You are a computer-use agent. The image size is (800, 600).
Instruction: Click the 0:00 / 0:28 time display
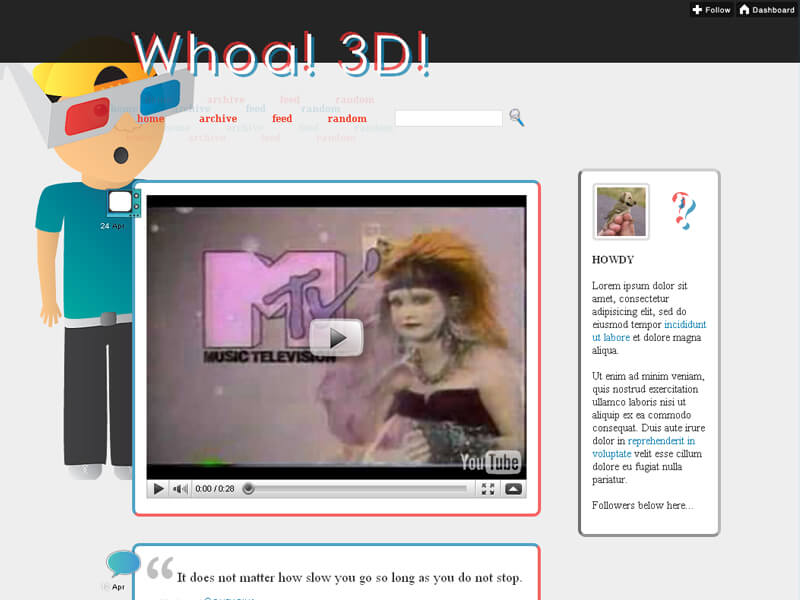pyautogui.click(x=215, y=489)
